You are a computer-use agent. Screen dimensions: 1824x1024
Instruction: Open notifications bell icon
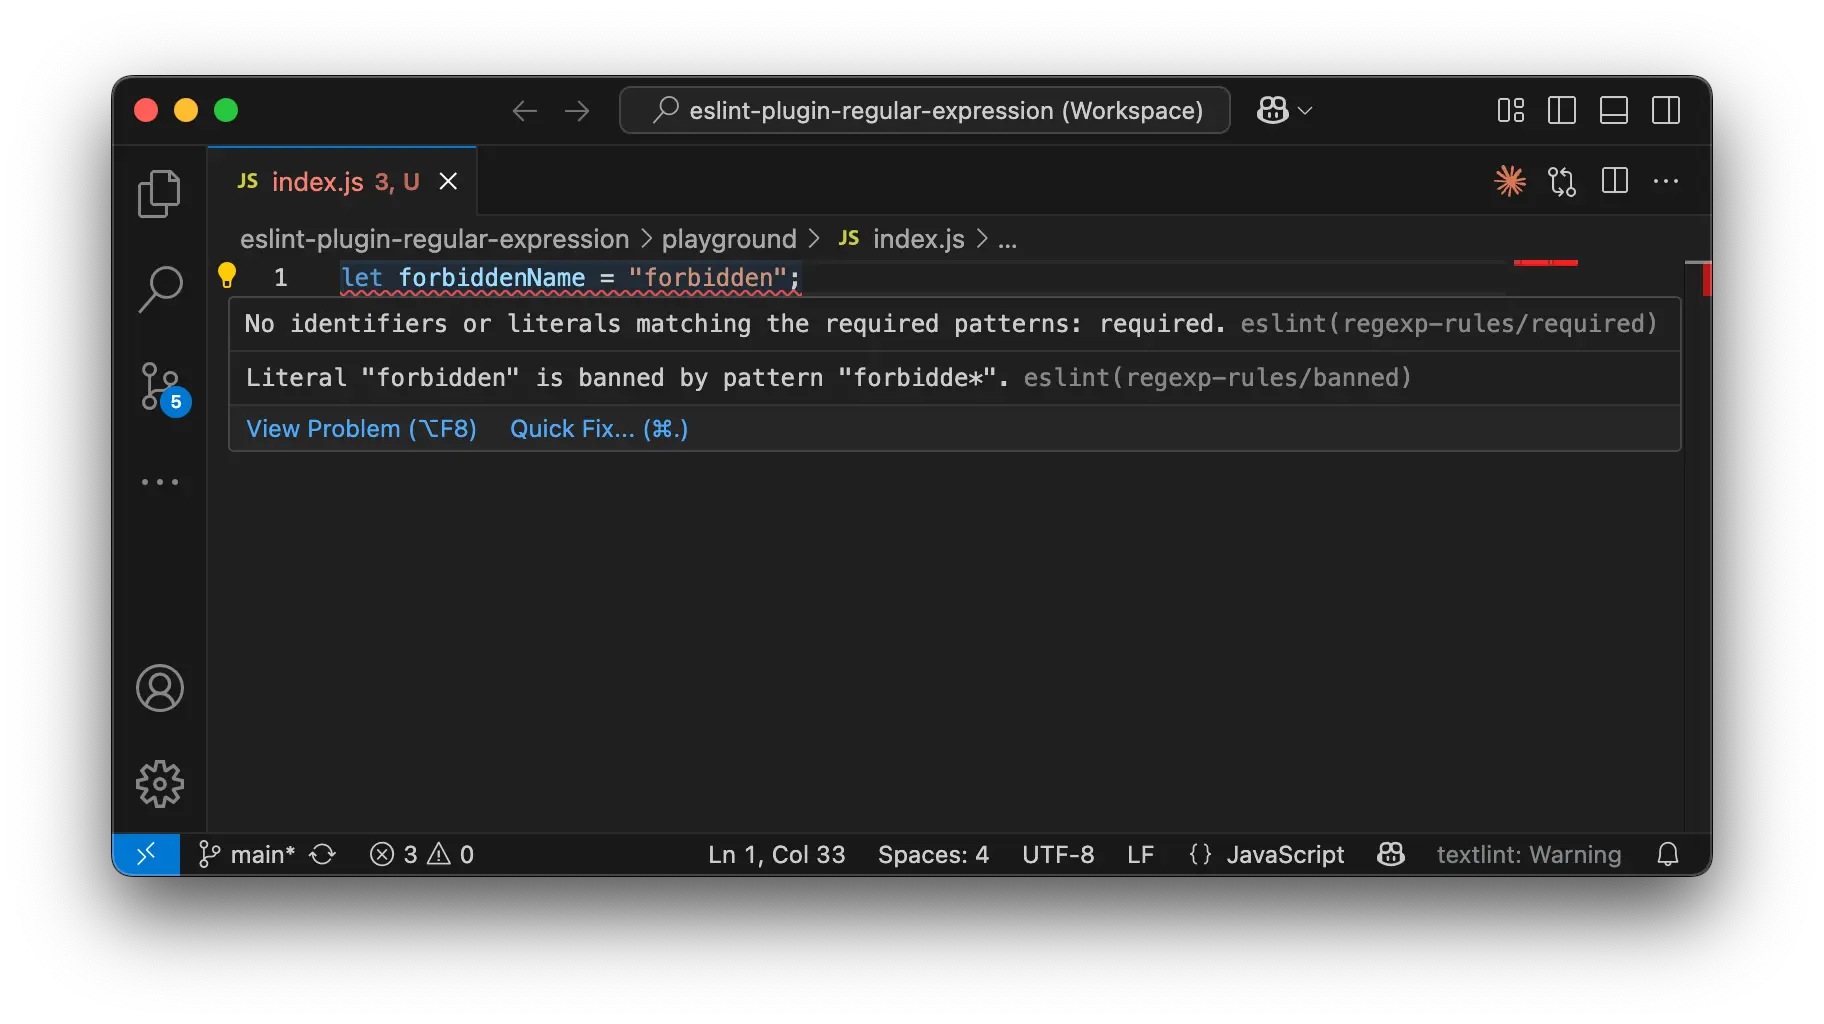tap(1667, 854)
